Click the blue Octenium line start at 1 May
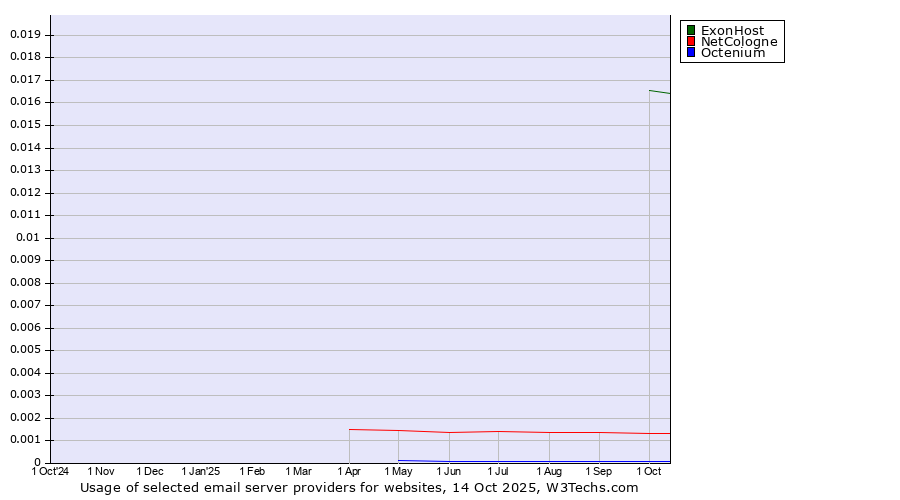The width and height of the screenshot is (900, 500). tap(400, 460)
